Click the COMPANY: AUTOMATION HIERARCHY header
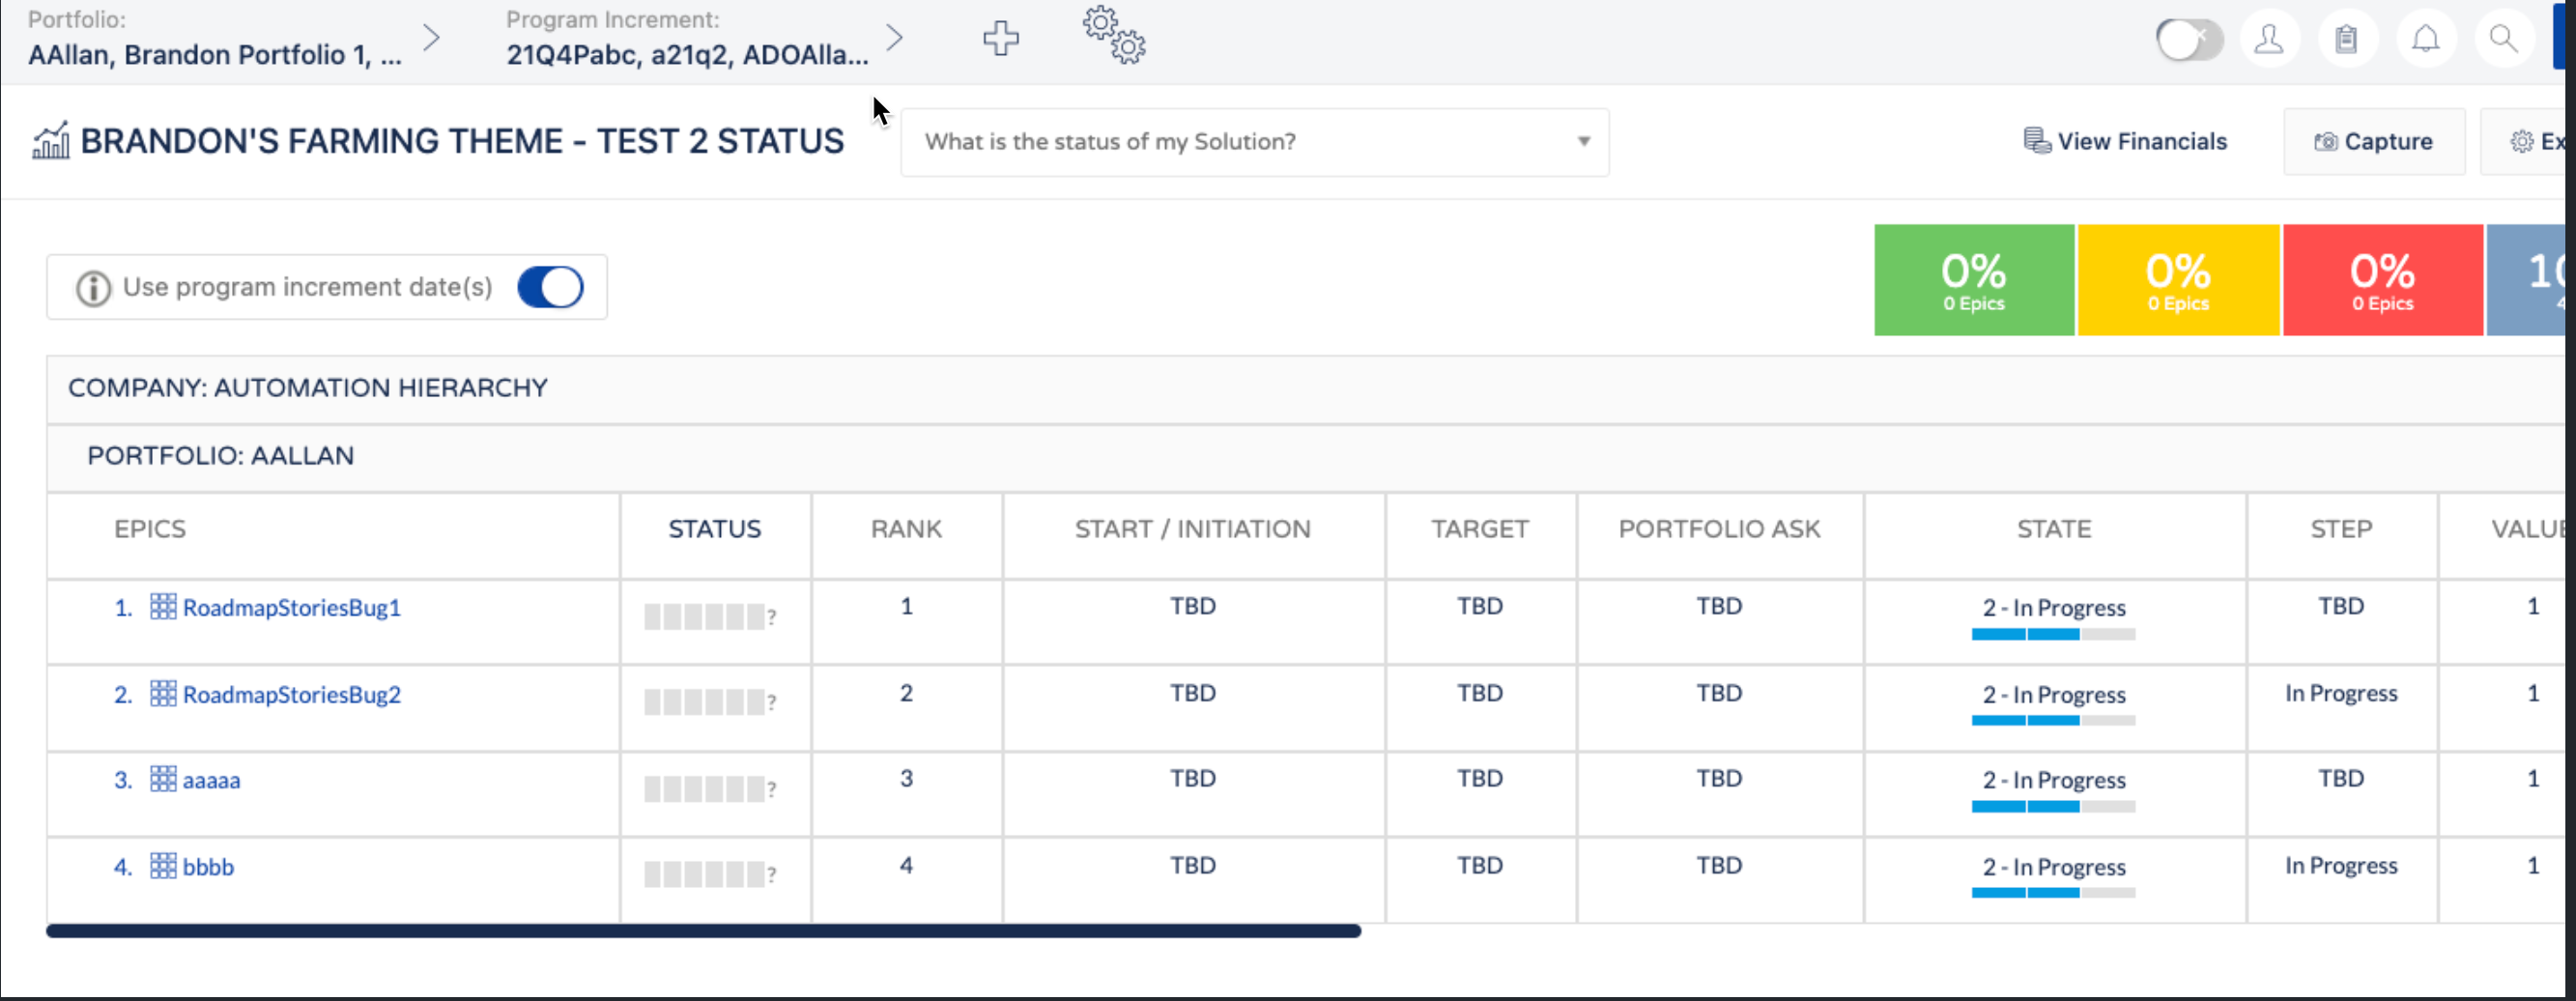 point(308,388)
